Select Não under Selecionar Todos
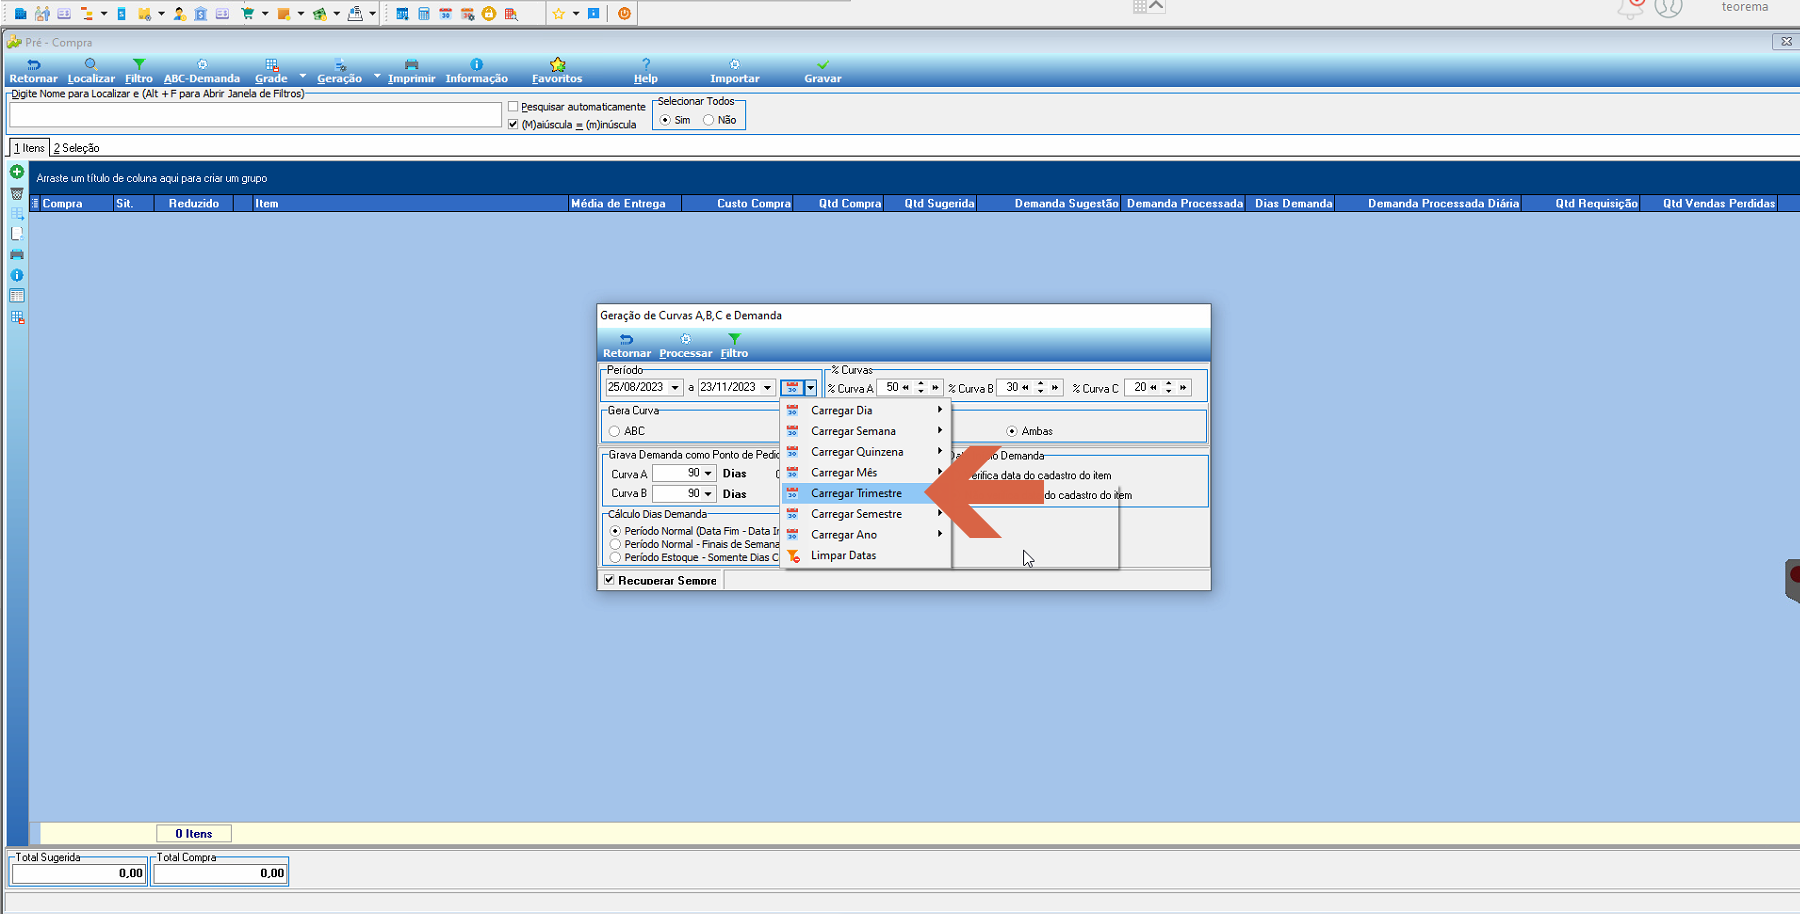The height and width of the screenshot is (914, 1800). click(x=708, y=120)
